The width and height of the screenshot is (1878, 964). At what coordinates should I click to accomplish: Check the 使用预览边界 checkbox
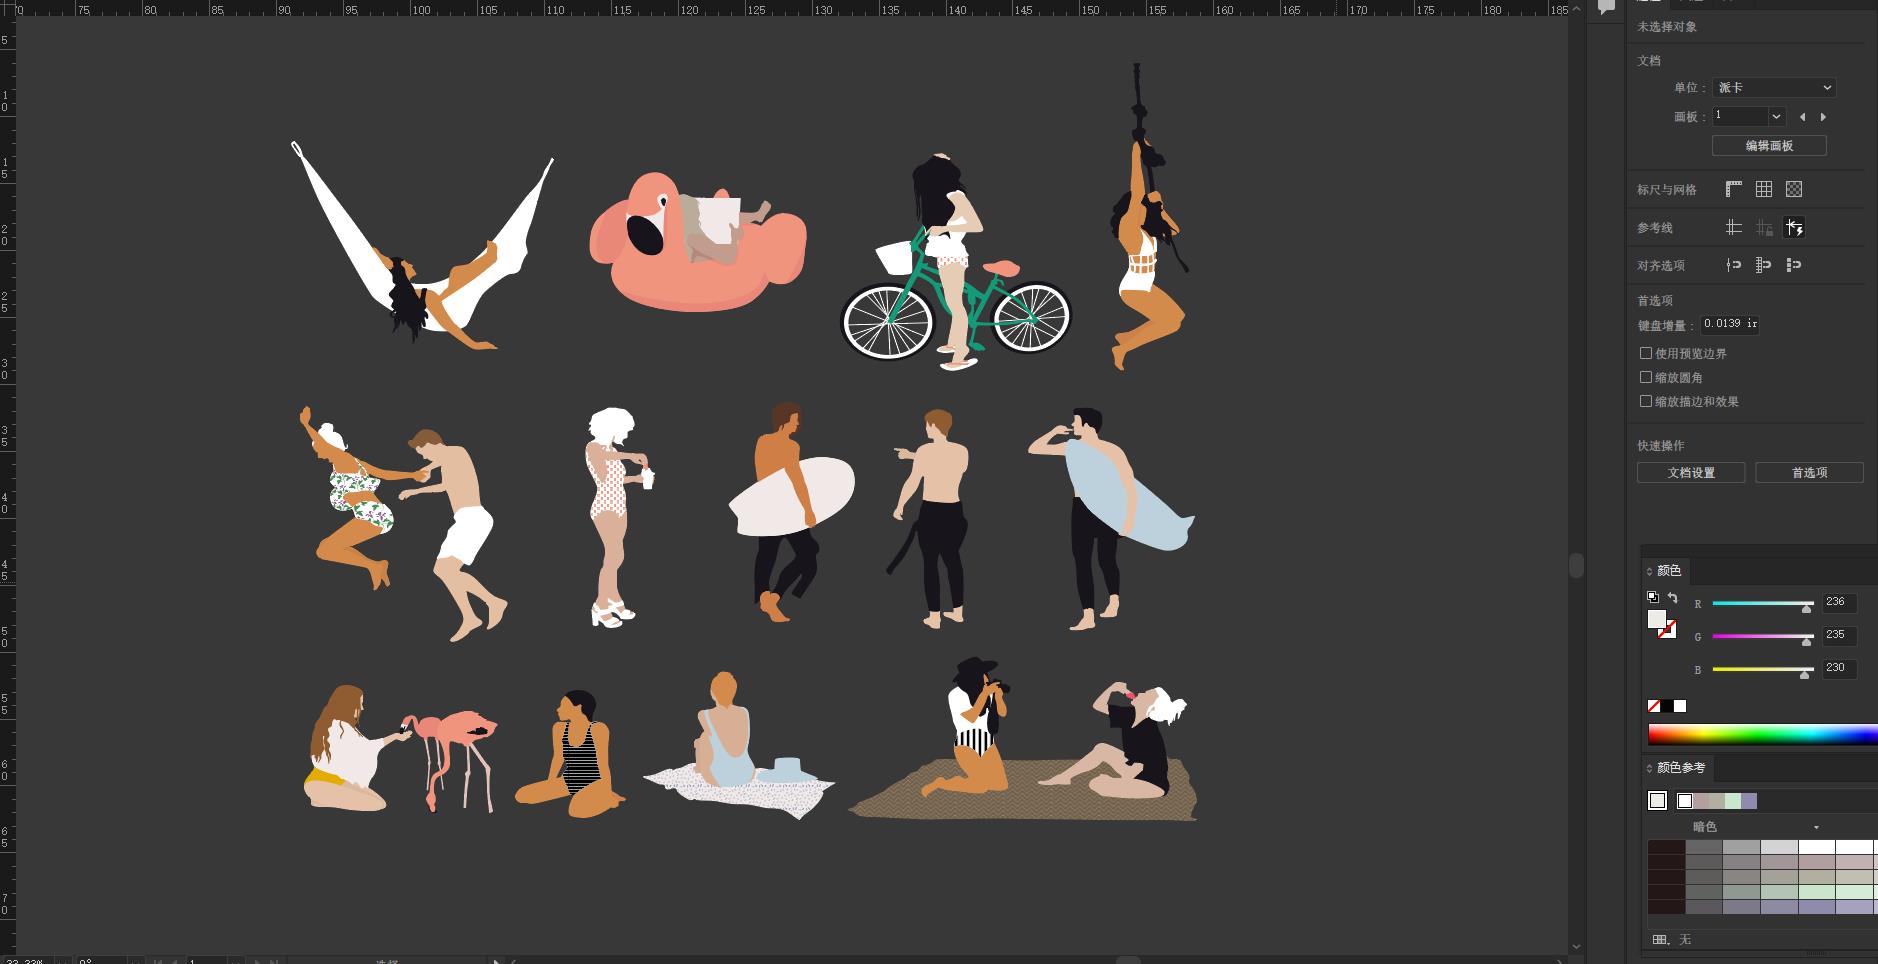1646,353
